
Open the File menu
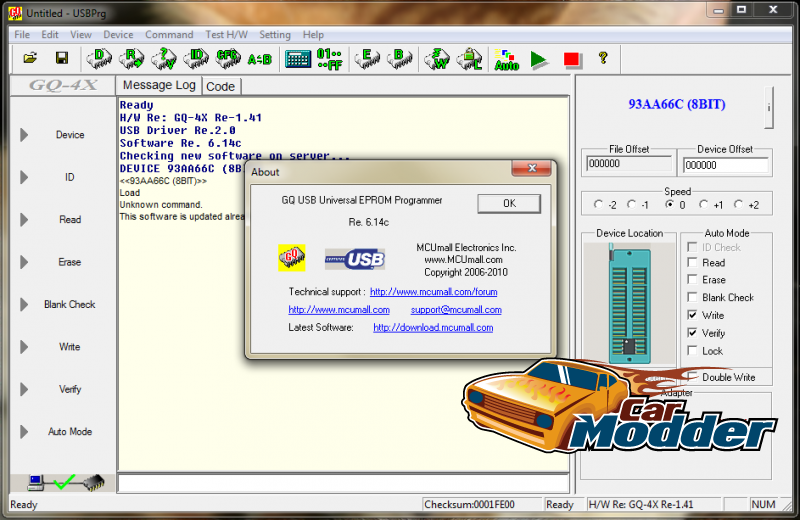[22, 35]
